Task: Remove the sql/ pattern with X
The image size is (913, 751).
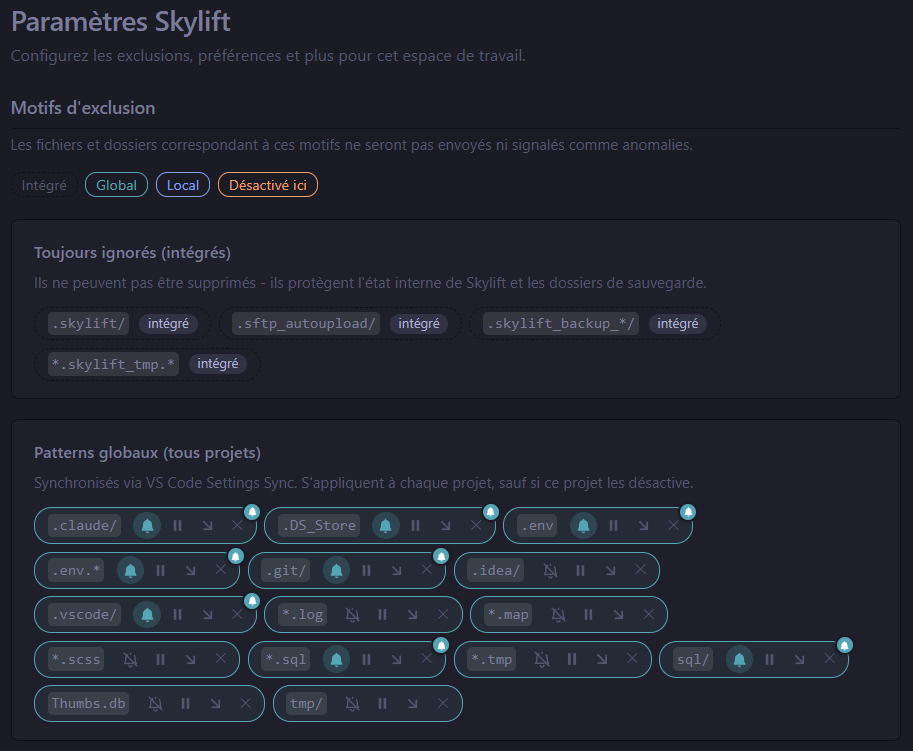Action: [830, 658]
